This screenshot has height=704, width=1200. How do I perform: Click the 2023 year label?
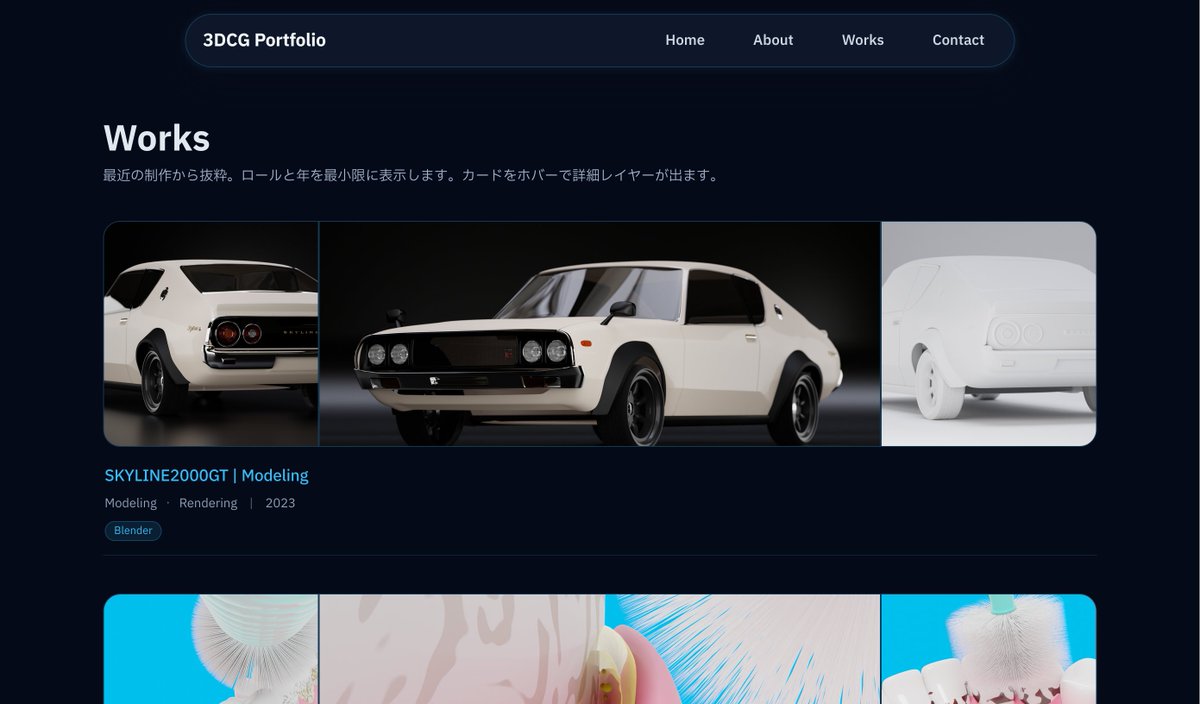point(280,503)
